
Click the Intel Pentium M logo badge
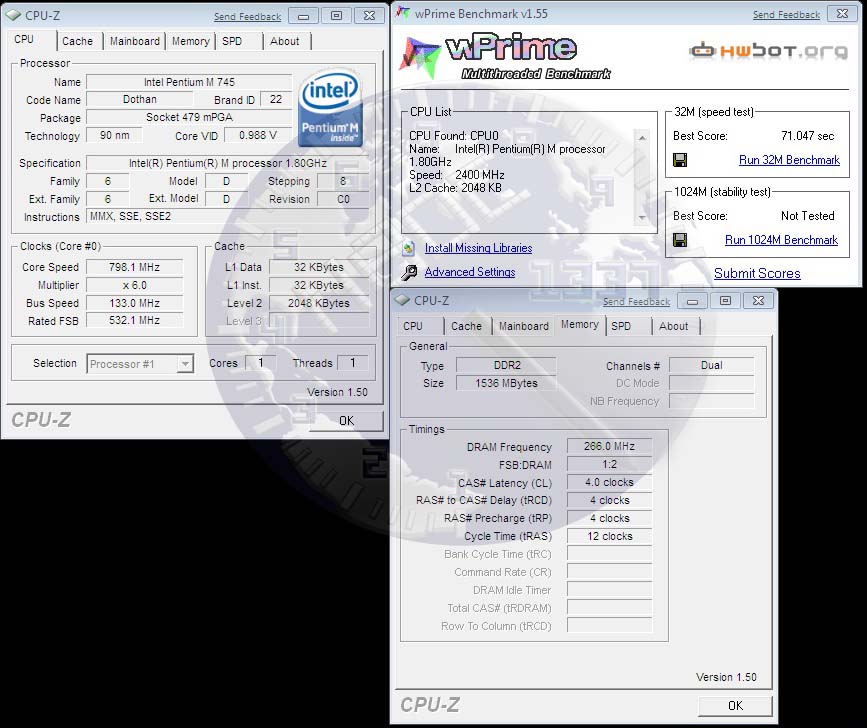pyautogui.click(x=330, y=108)
